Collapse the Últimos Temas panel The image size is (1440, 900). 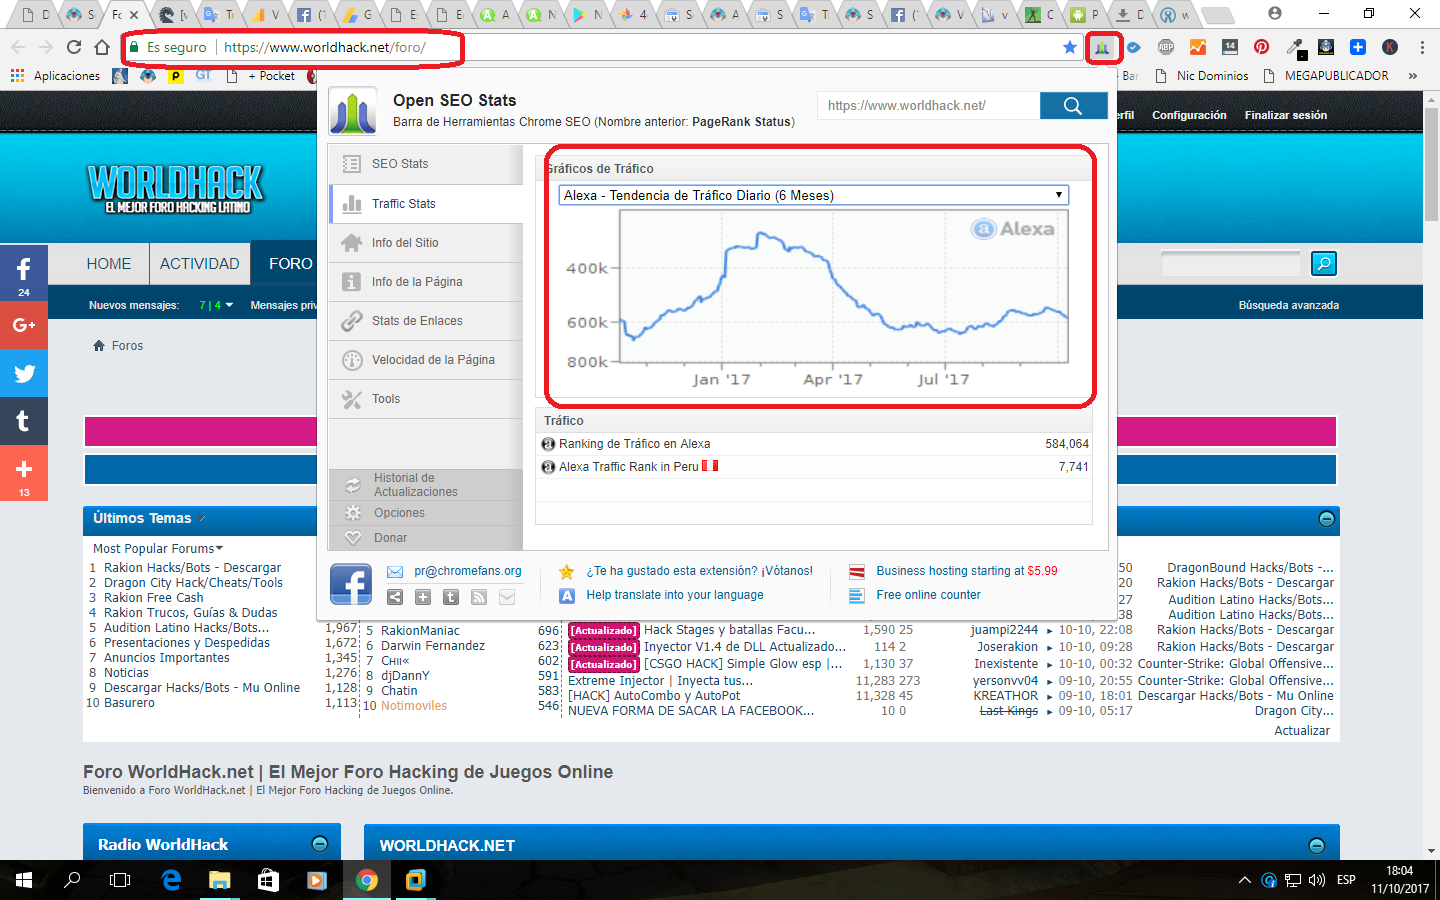1327,519
